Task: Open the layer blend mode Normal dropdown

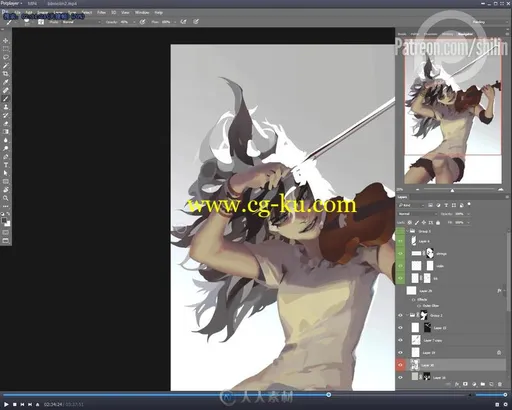Action: pyautogui.click(x=417, y=214)
